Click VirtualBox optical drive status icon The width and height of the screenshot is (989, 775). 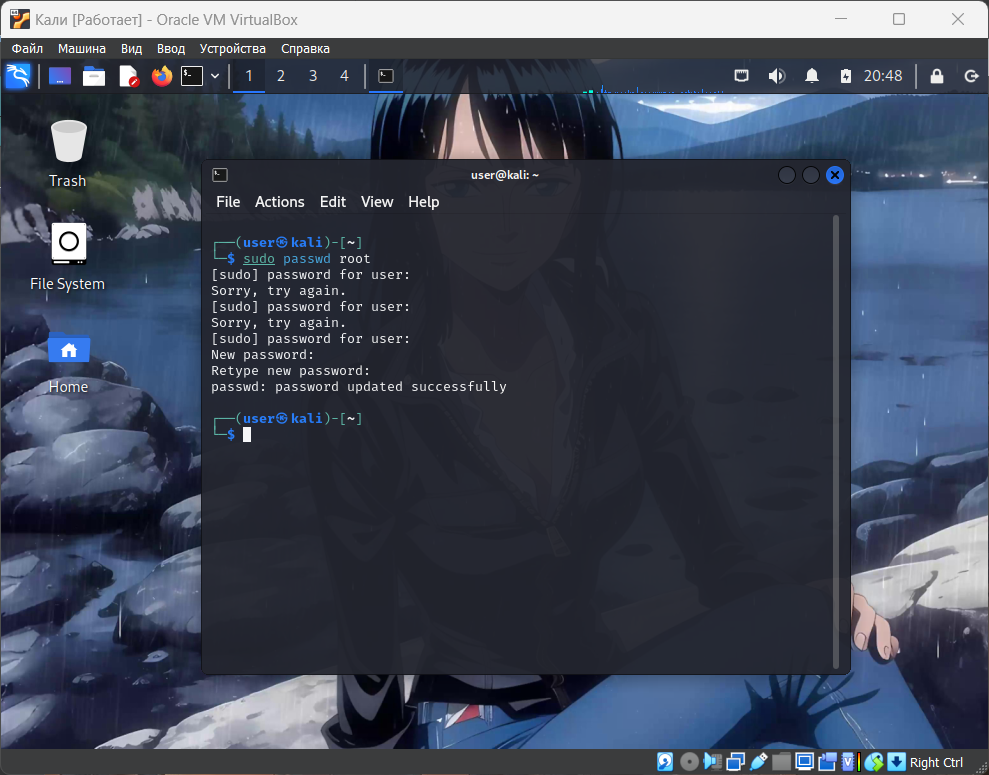point(689,762)
